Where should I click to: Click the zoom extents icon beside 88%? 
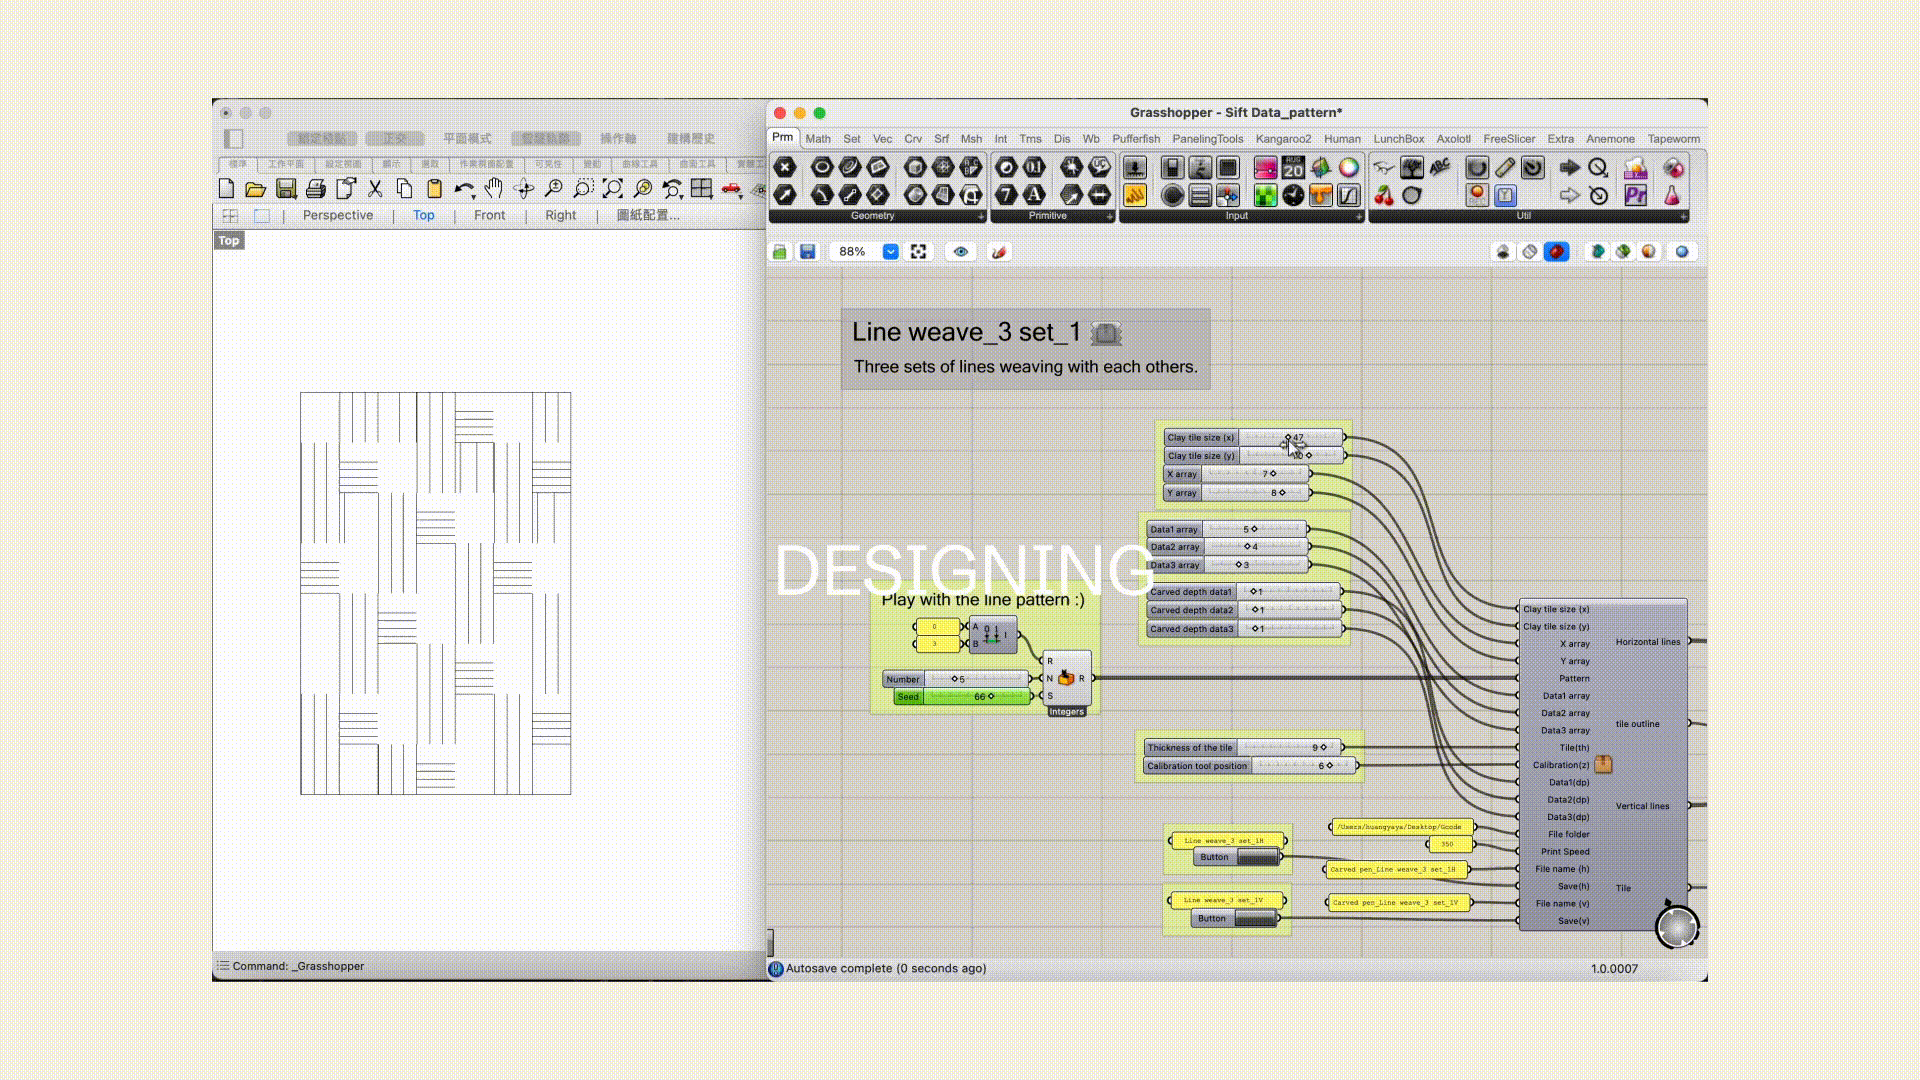919,252
